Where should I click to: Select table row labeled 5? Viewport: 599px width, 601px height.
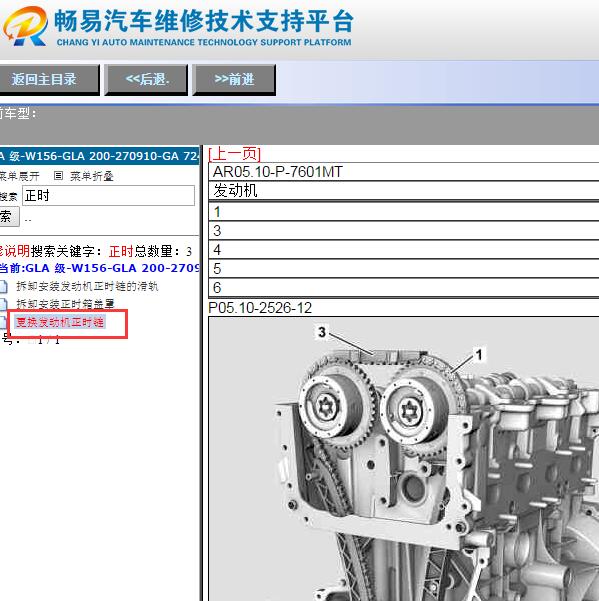click(404, 269)
